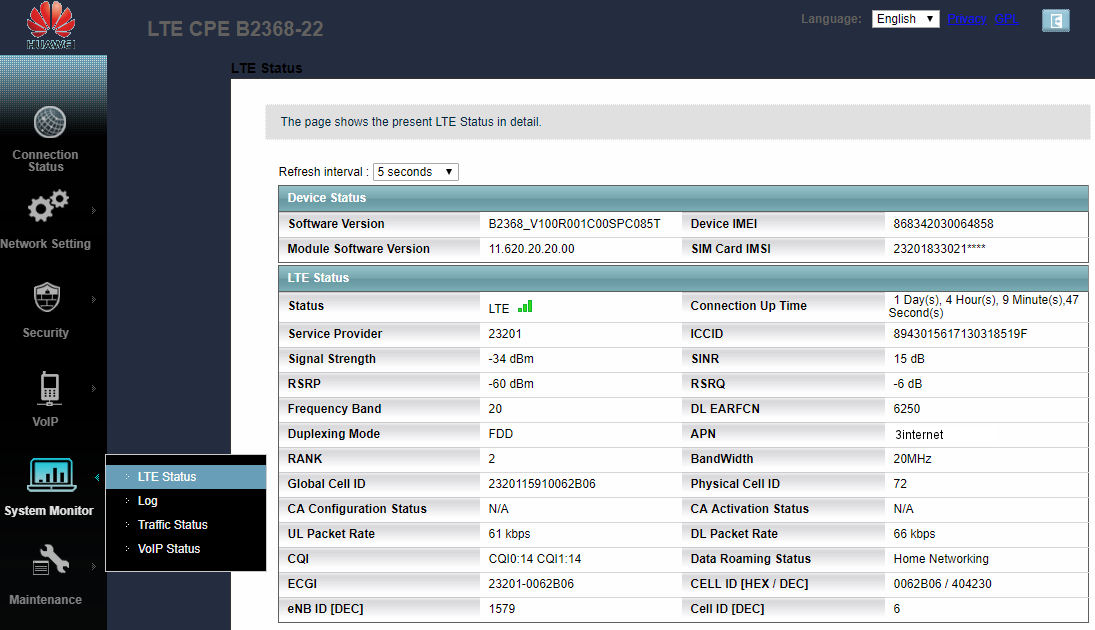This screenshot has height=630, width=1095.
Task: Click the logout icon at top right
Action: coord(1055,21)
